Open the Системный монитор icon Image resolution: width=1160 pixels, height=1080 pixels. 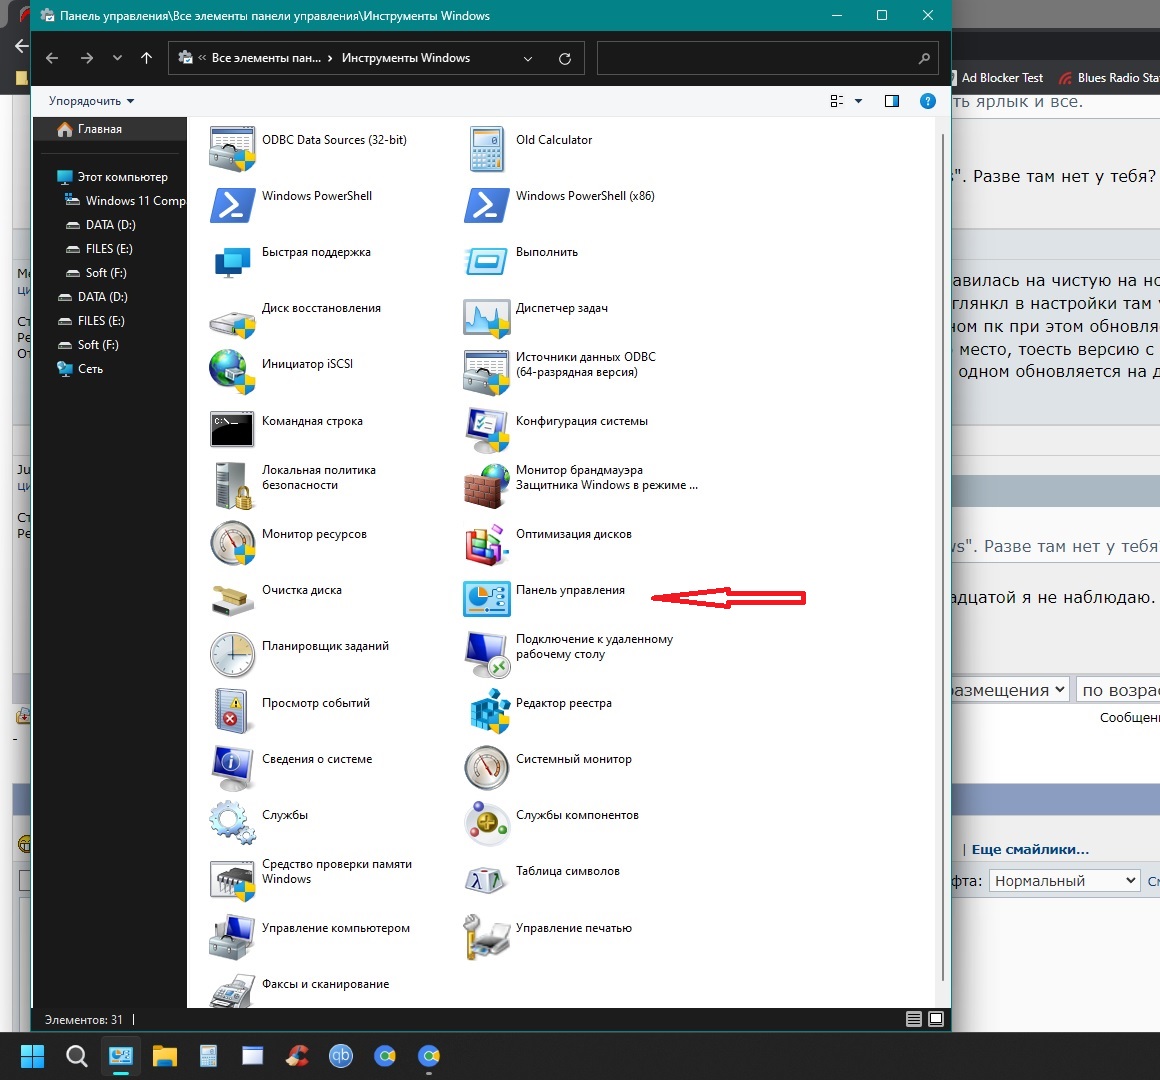(486, 768)
